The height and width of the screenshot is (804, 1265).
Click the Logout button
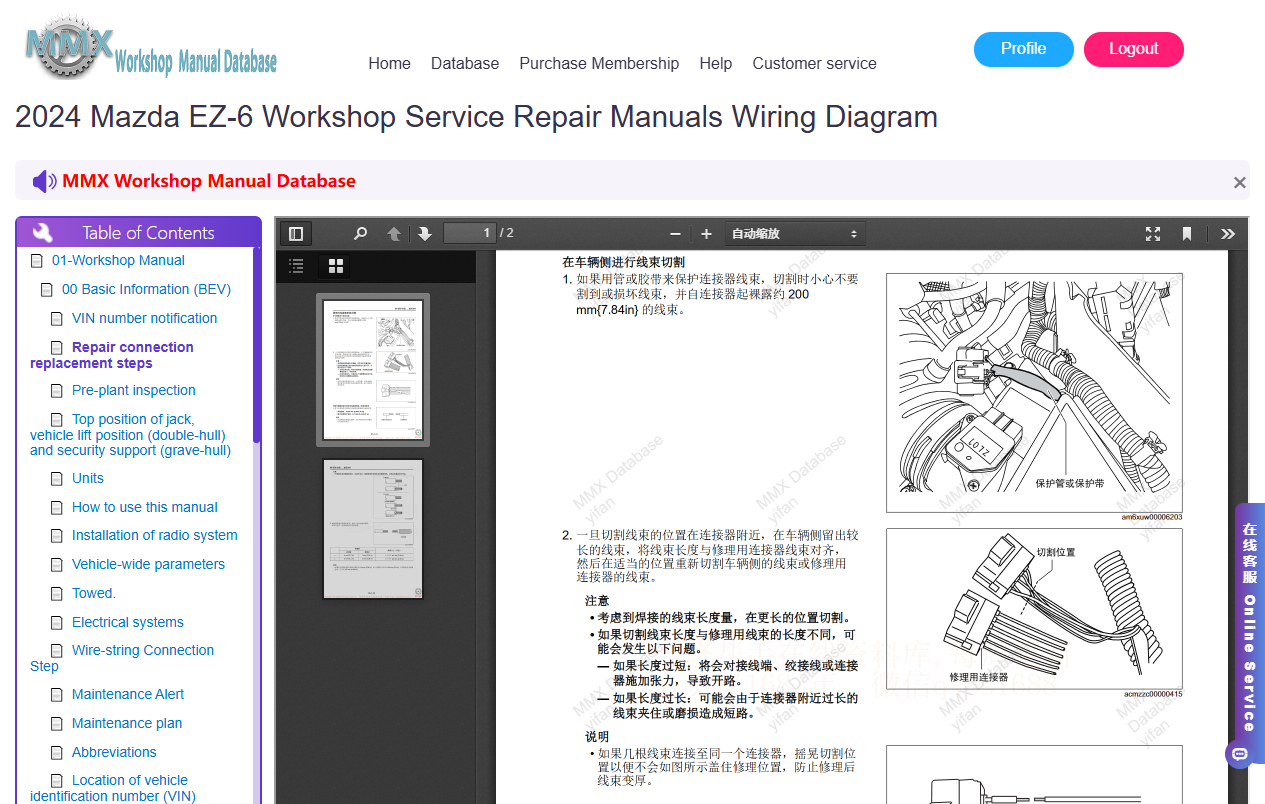[1134, 49]
